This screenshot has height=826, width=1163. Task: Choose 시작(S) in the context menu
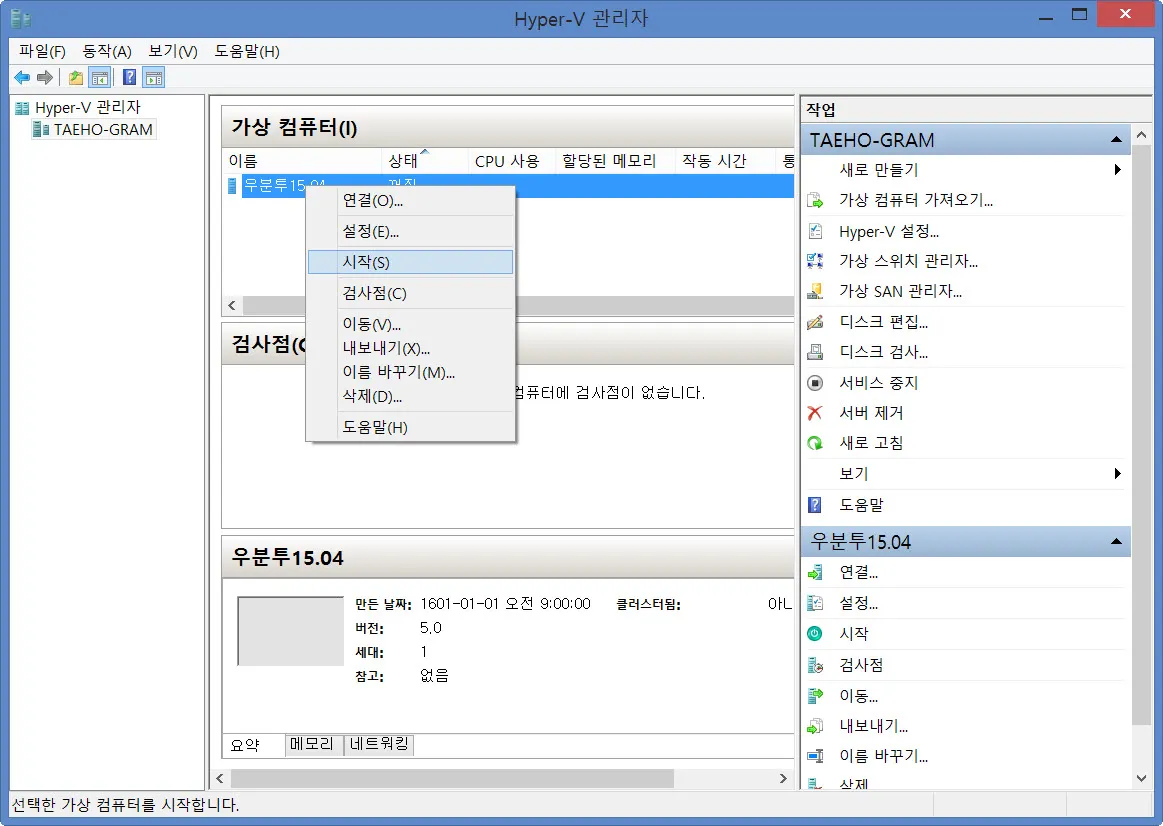[x=410, y=262]
